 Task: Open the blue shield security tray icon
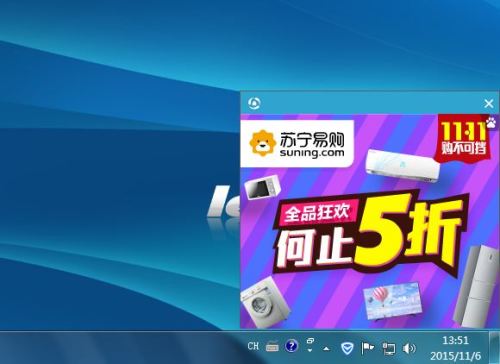(x=347, y=348)
